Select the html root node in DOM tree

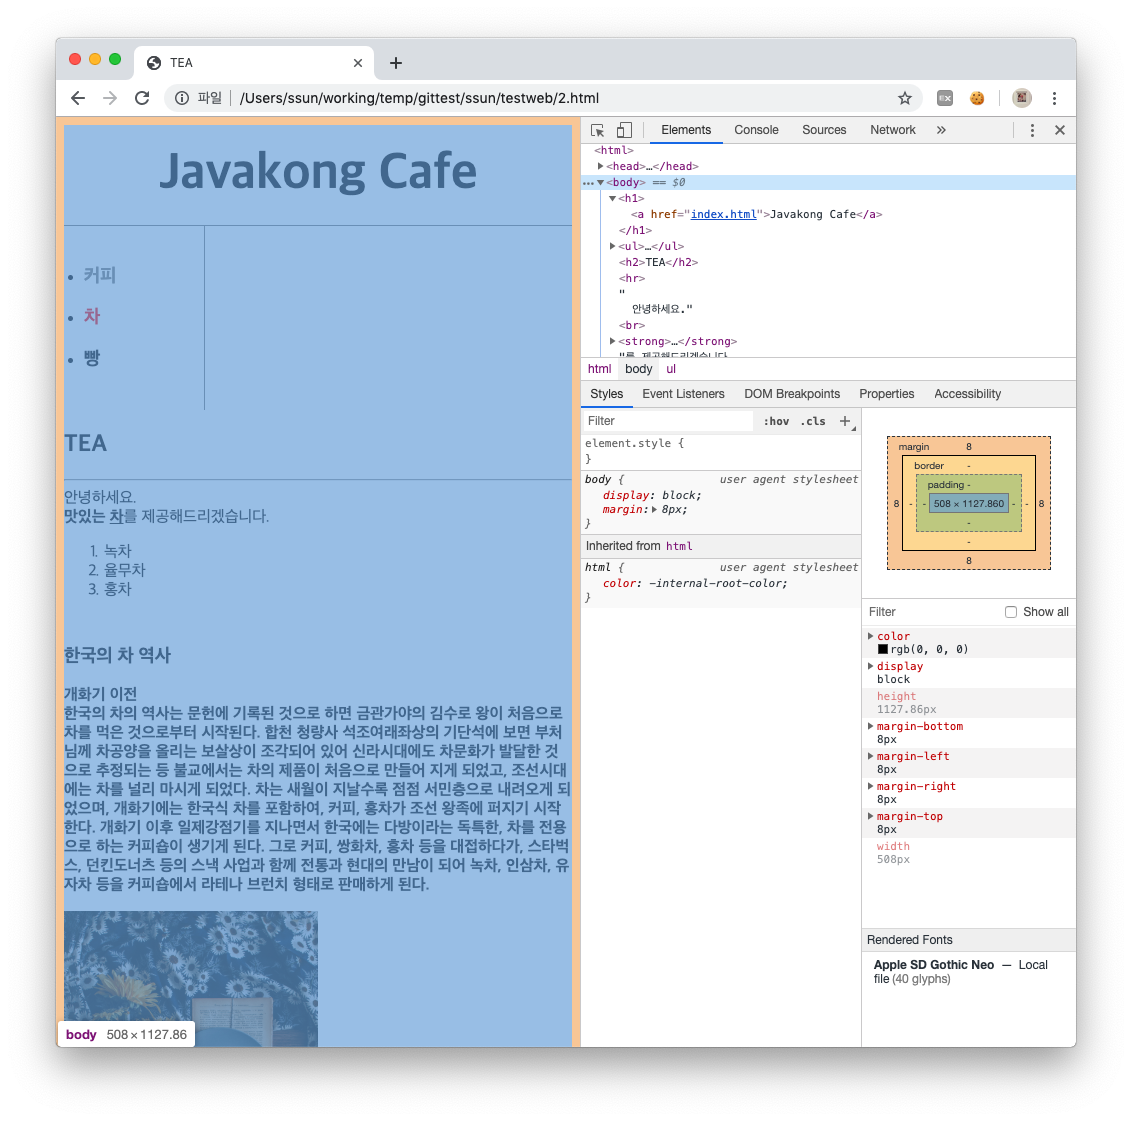614,150
